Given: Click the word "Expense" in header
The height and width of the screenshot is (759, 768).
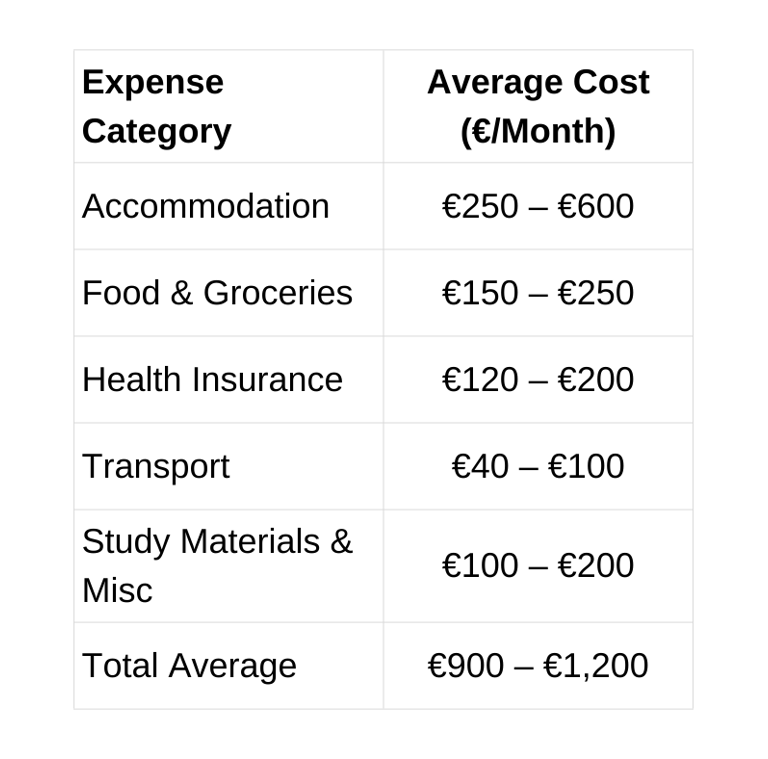Looking at the screenshot, I should (153, 82).
